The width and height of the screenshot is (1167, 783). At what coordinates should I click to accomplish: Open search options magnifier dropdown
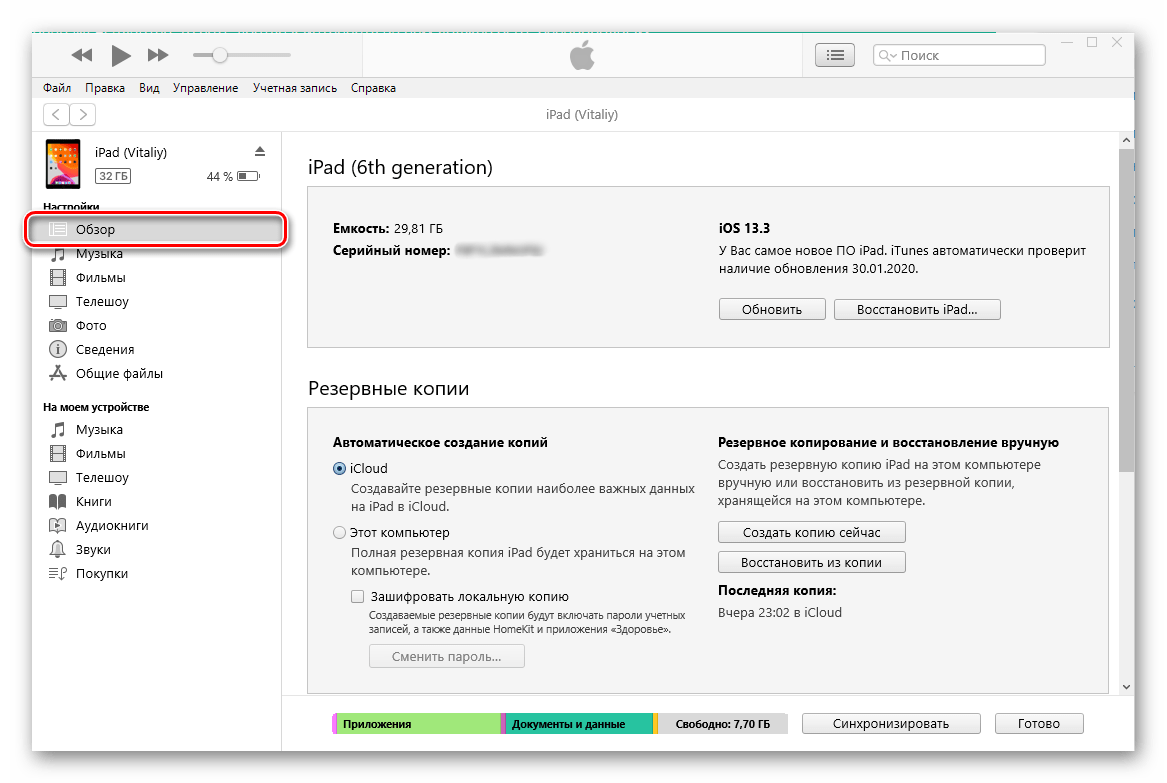click(887, 55)
